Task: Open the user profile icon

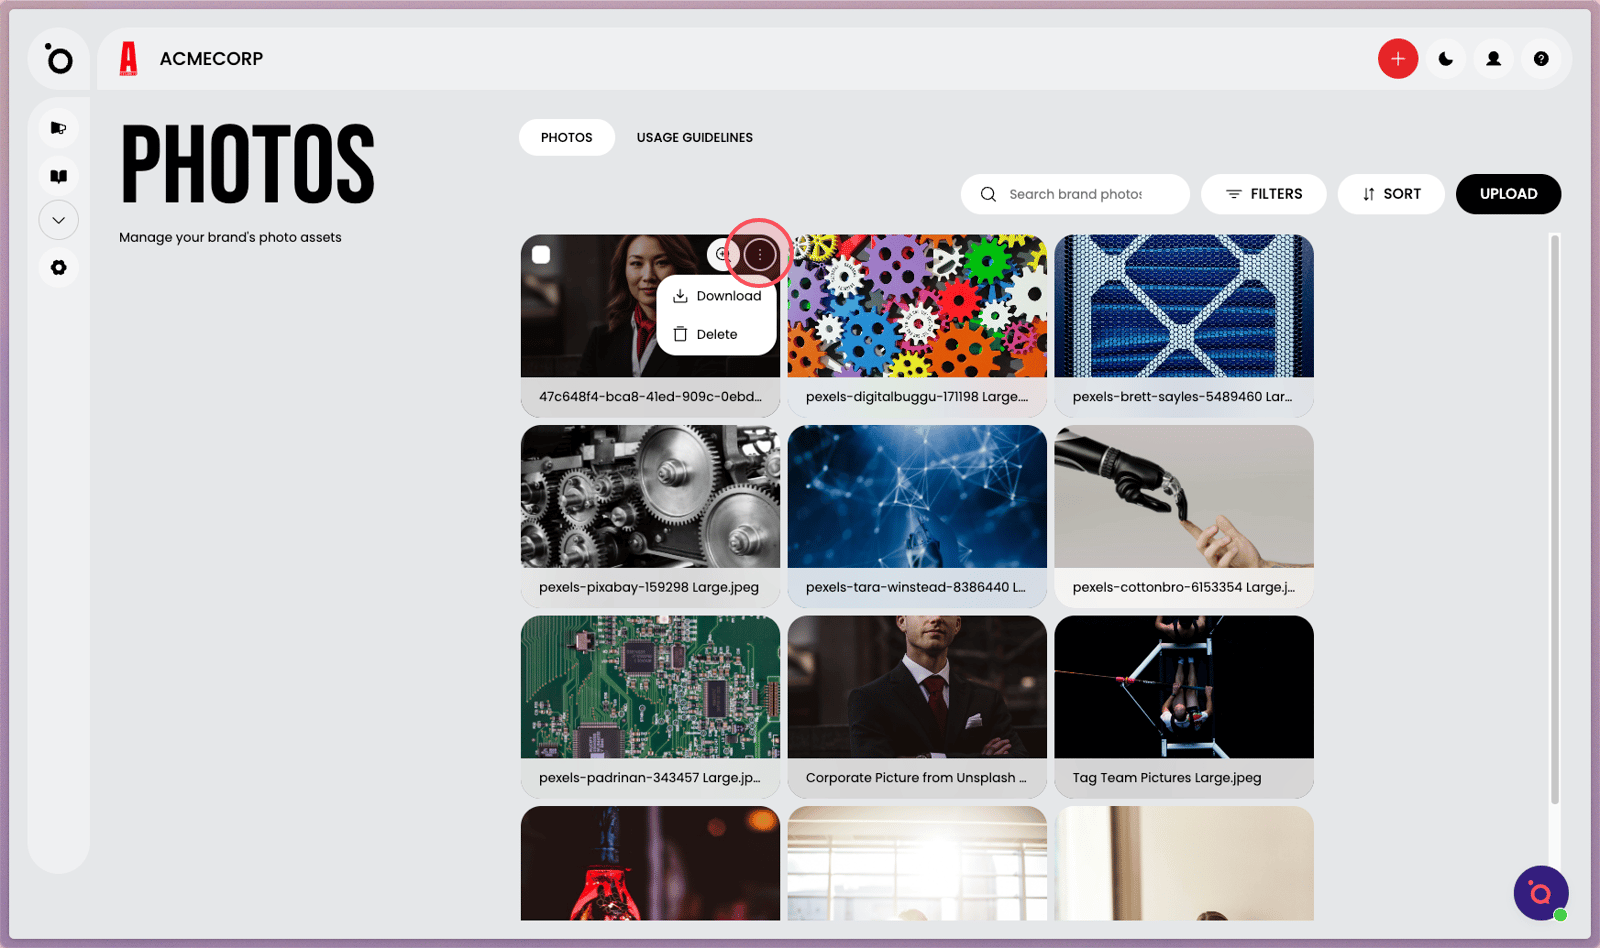Action: (1493, 59)
